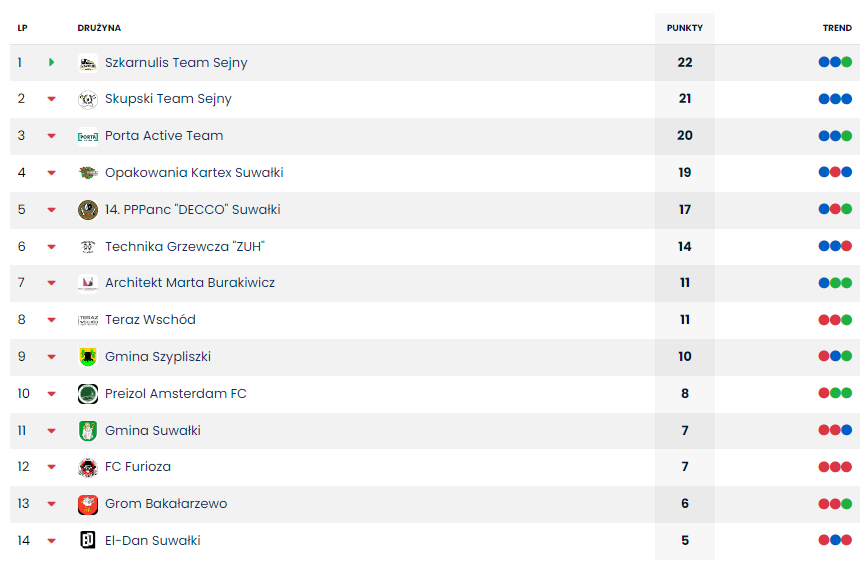Sort the table by the PUNKTY column header
866x578 pixels.
tap(685, 28)
